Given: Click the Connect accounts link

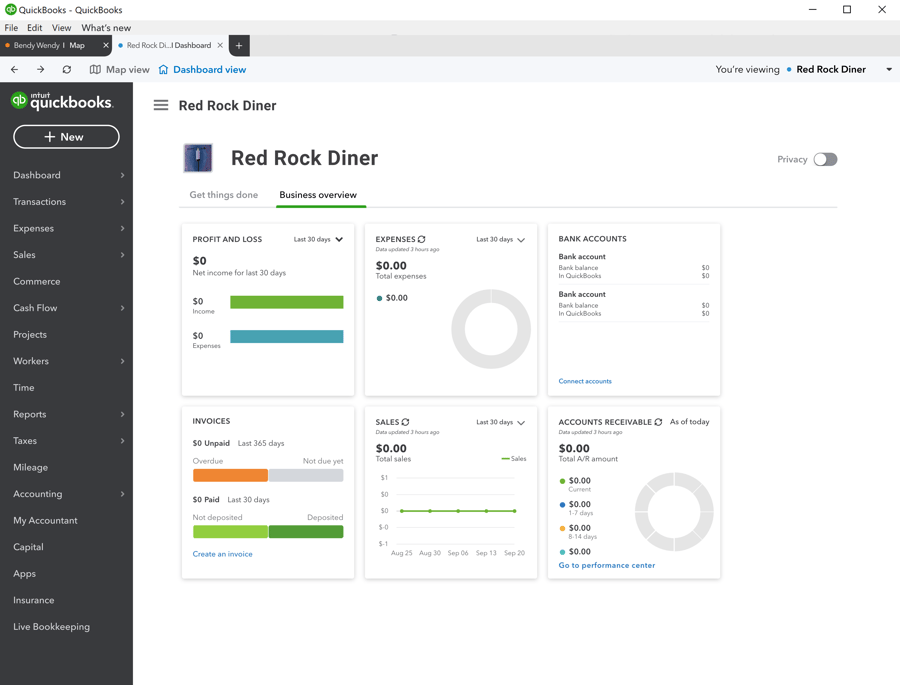Looking at the screenshot, I should click(x=585, y=381).
